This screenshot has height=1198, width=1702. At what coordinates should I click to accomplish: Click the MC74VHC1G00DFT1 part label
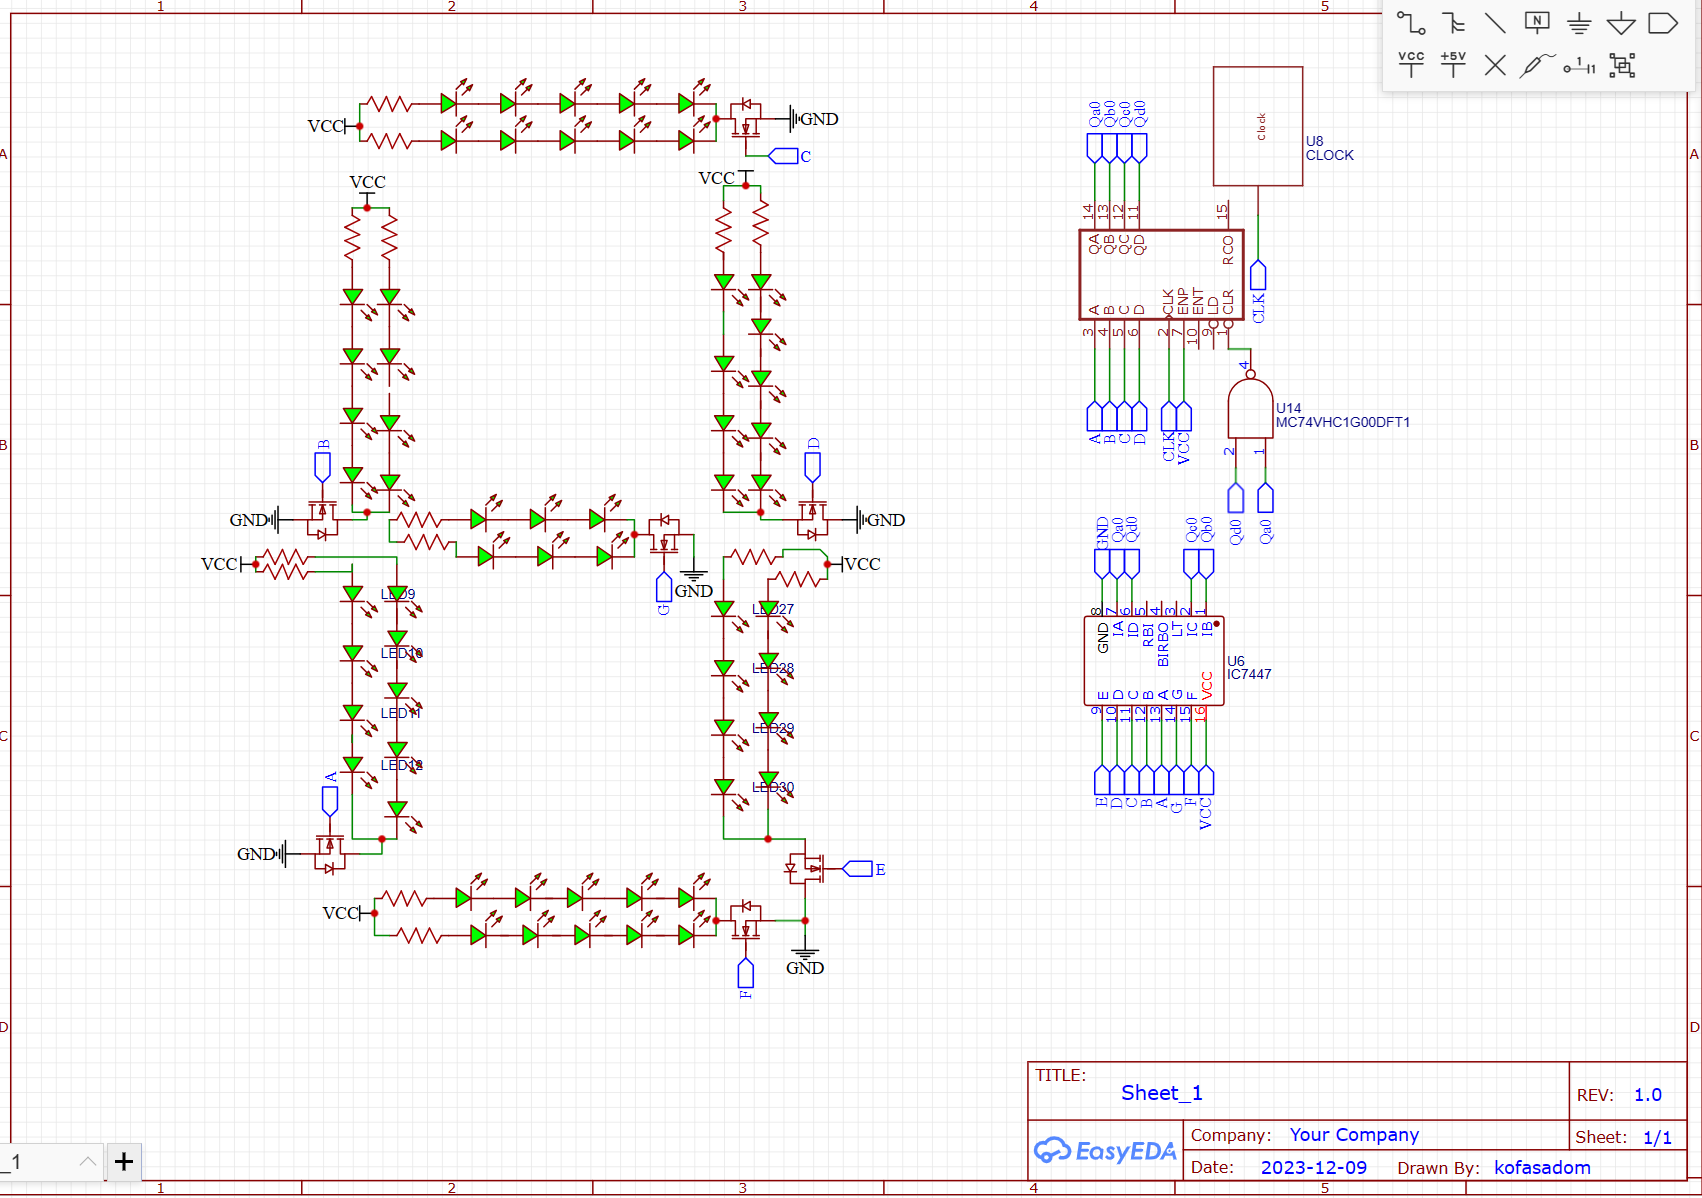coord(1342,423)
